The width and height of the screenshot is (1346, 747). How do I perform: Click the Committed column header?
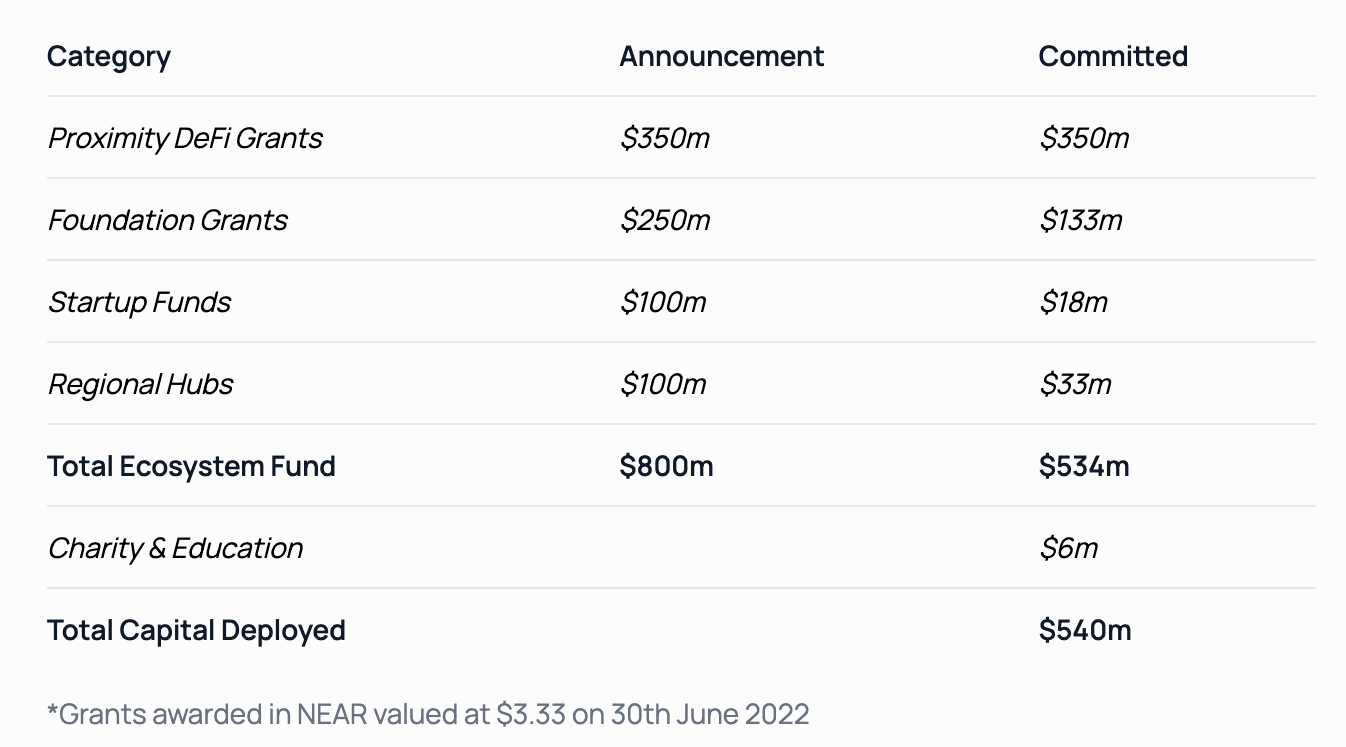[1113, 57]
